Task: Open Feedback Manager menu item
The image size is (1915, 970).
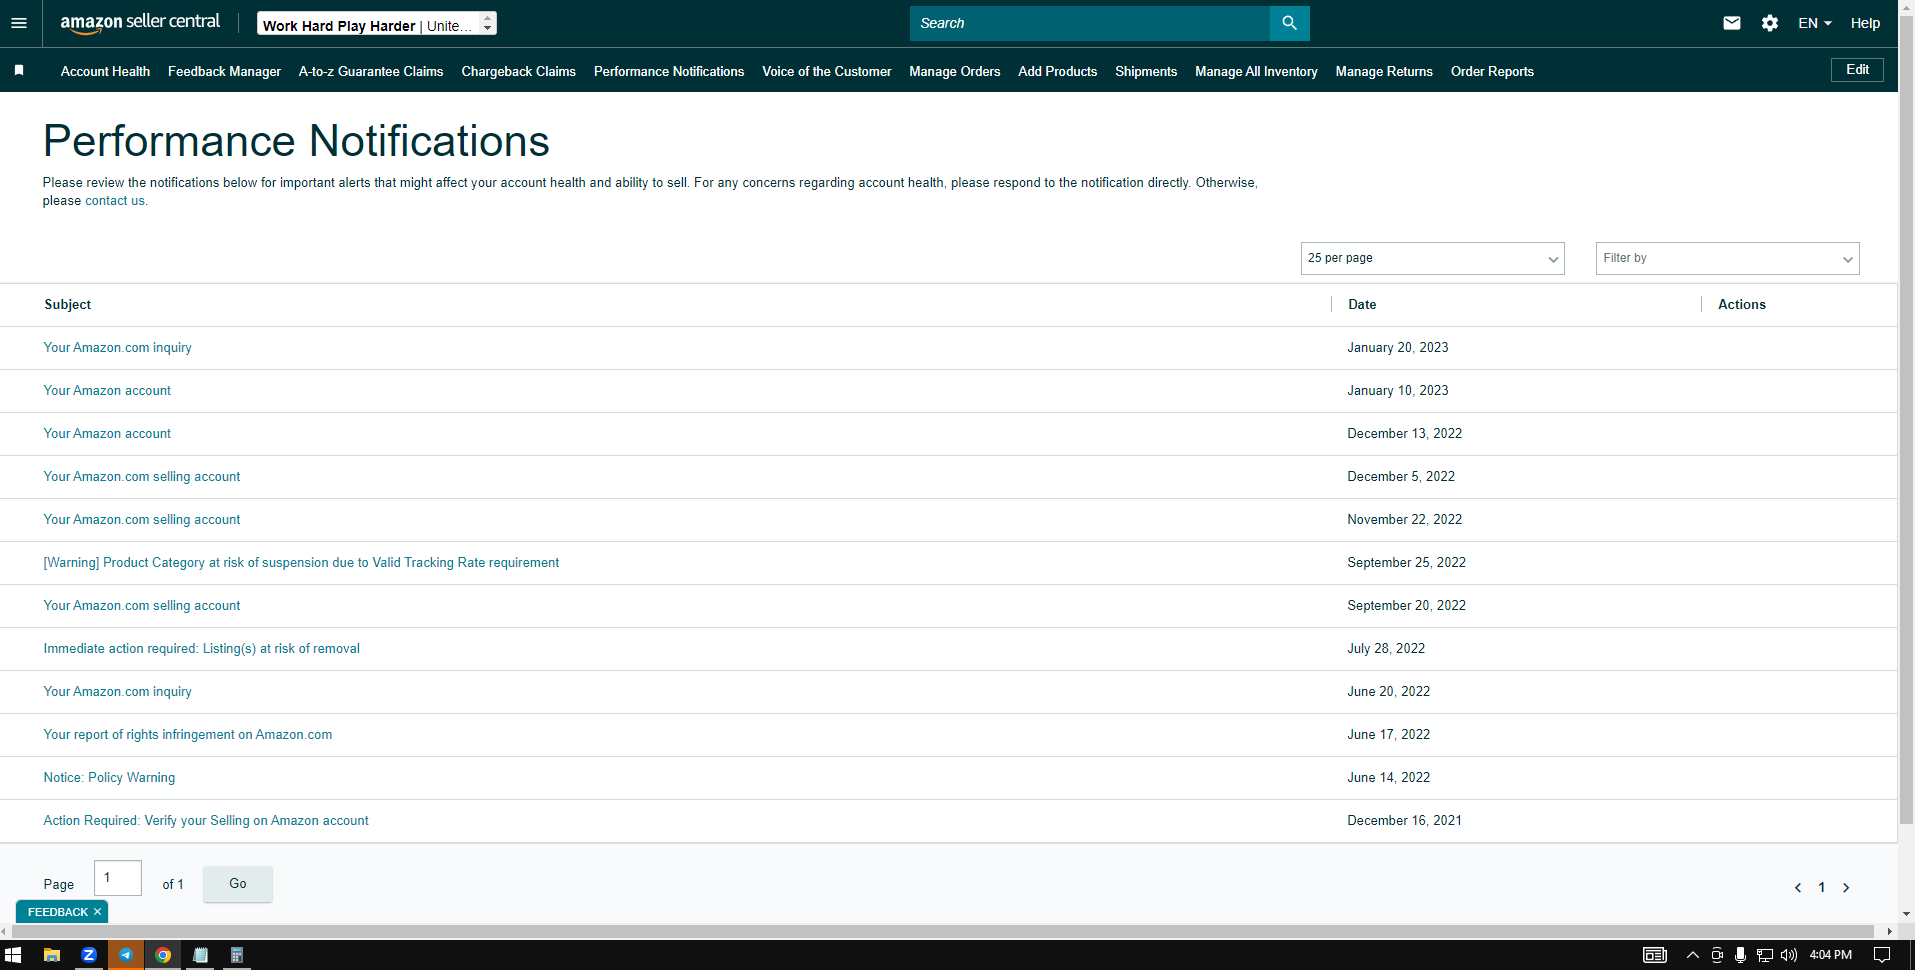Action: pyautogui.click(x=224, y=71)
